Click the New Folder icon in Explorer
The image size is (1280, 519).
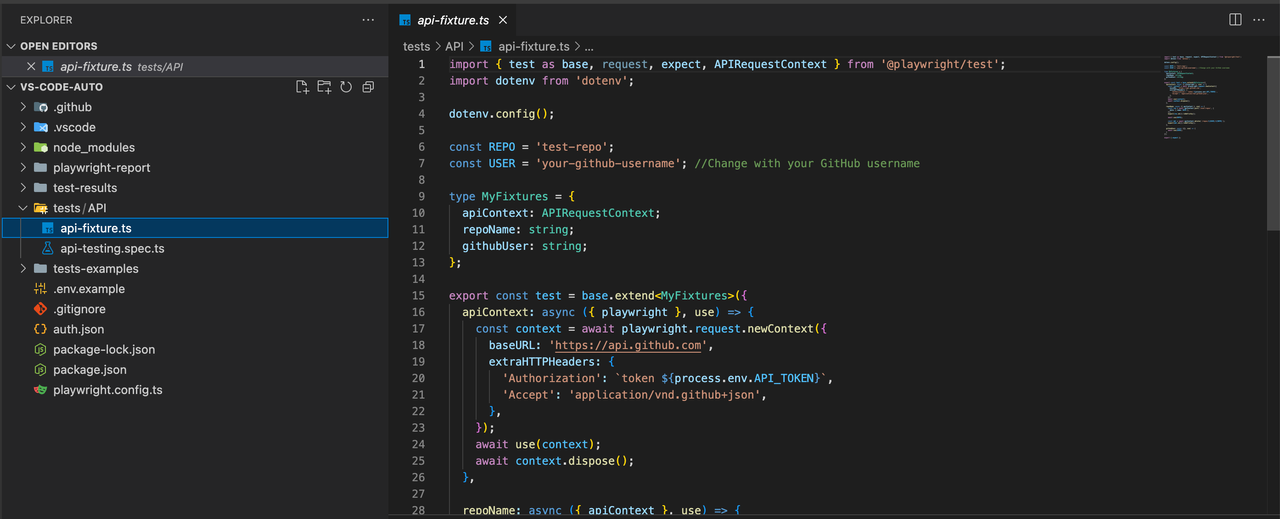[324, 87]
